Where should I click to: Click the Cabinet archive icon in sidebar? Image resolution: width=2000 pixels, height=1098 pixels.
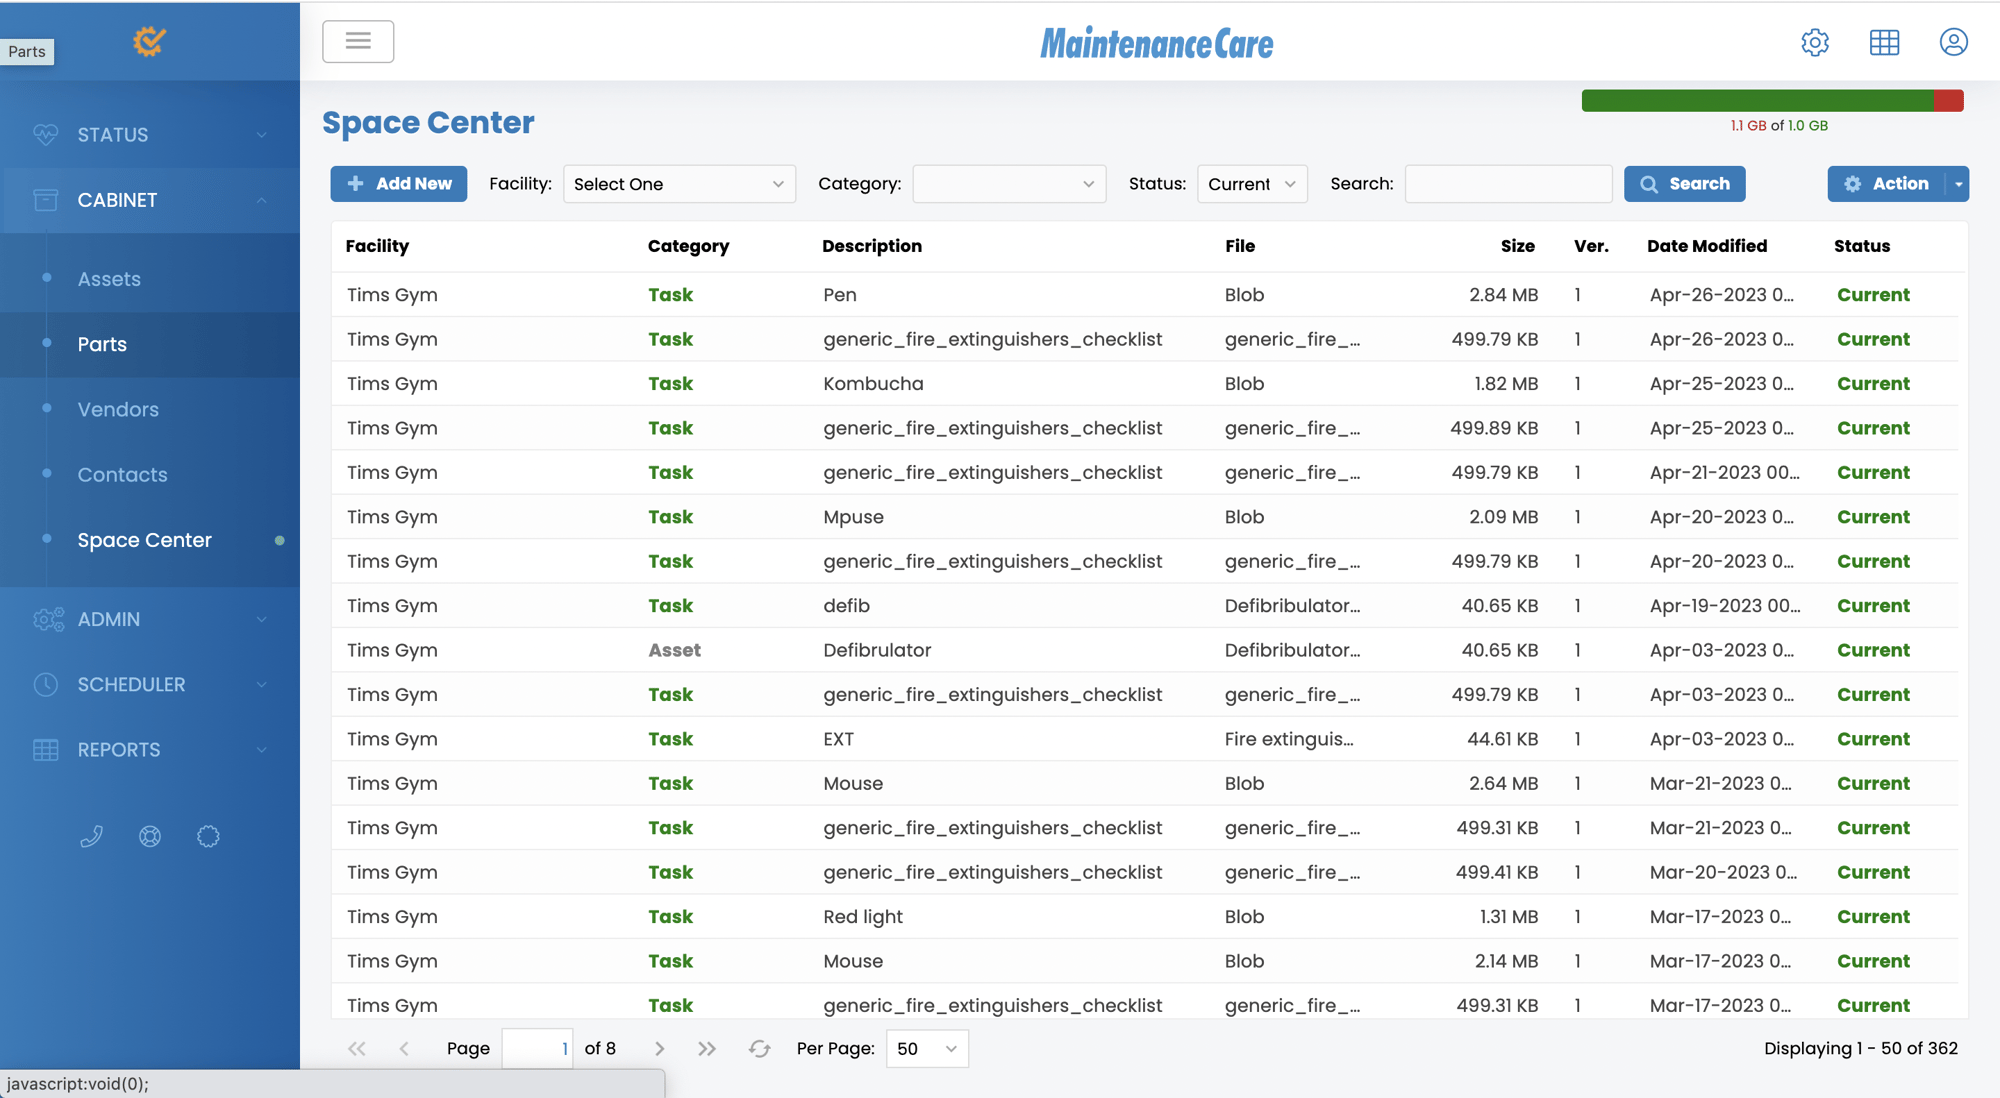click(x=45, y=199)
